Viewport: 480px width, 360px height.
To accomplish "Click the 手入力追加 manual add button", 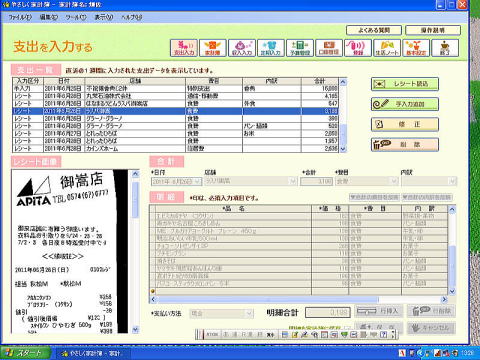I will (405, 104).
